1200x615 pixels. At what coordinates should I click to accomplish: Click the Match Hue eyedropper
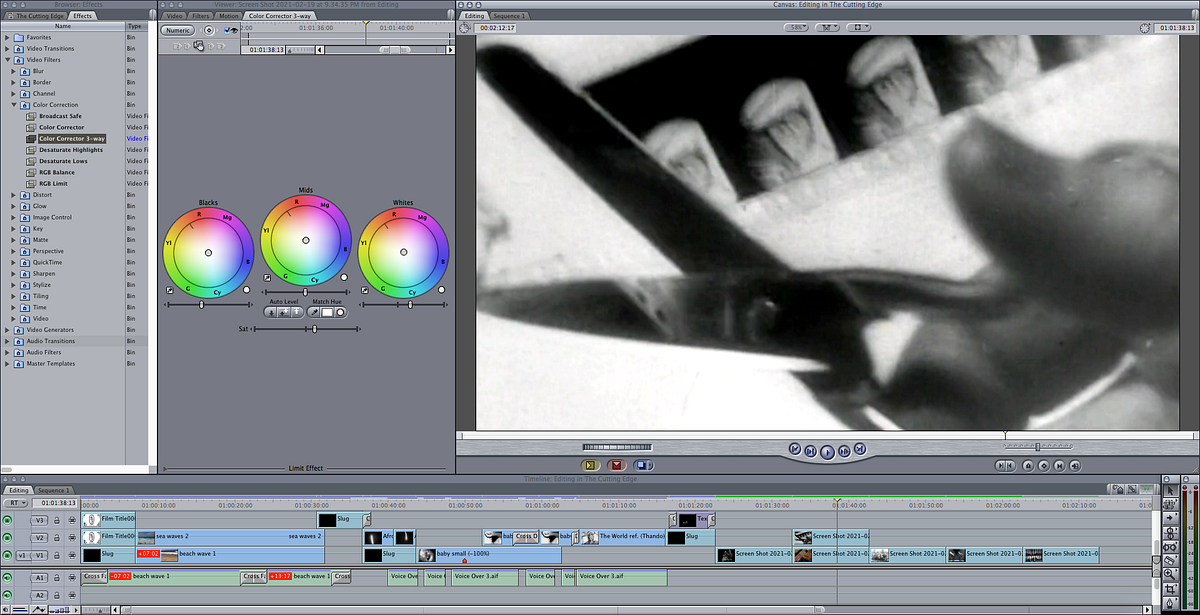[314, 312]
